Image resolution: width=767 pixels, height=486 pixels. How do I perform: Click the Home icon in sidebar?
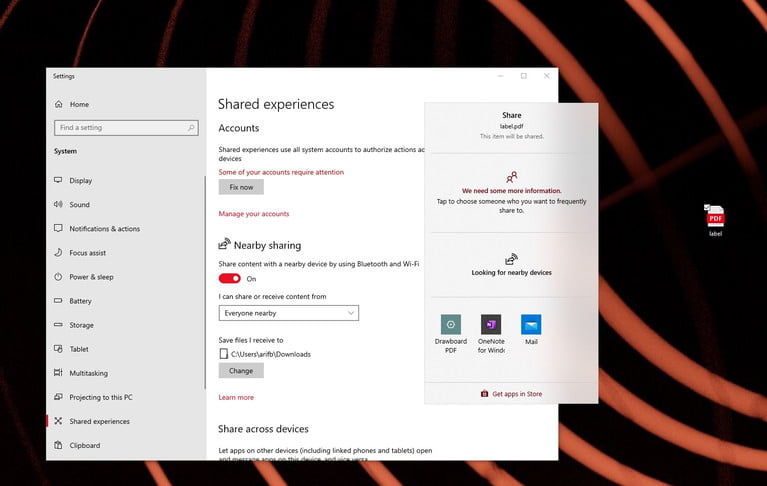(58, 104)
